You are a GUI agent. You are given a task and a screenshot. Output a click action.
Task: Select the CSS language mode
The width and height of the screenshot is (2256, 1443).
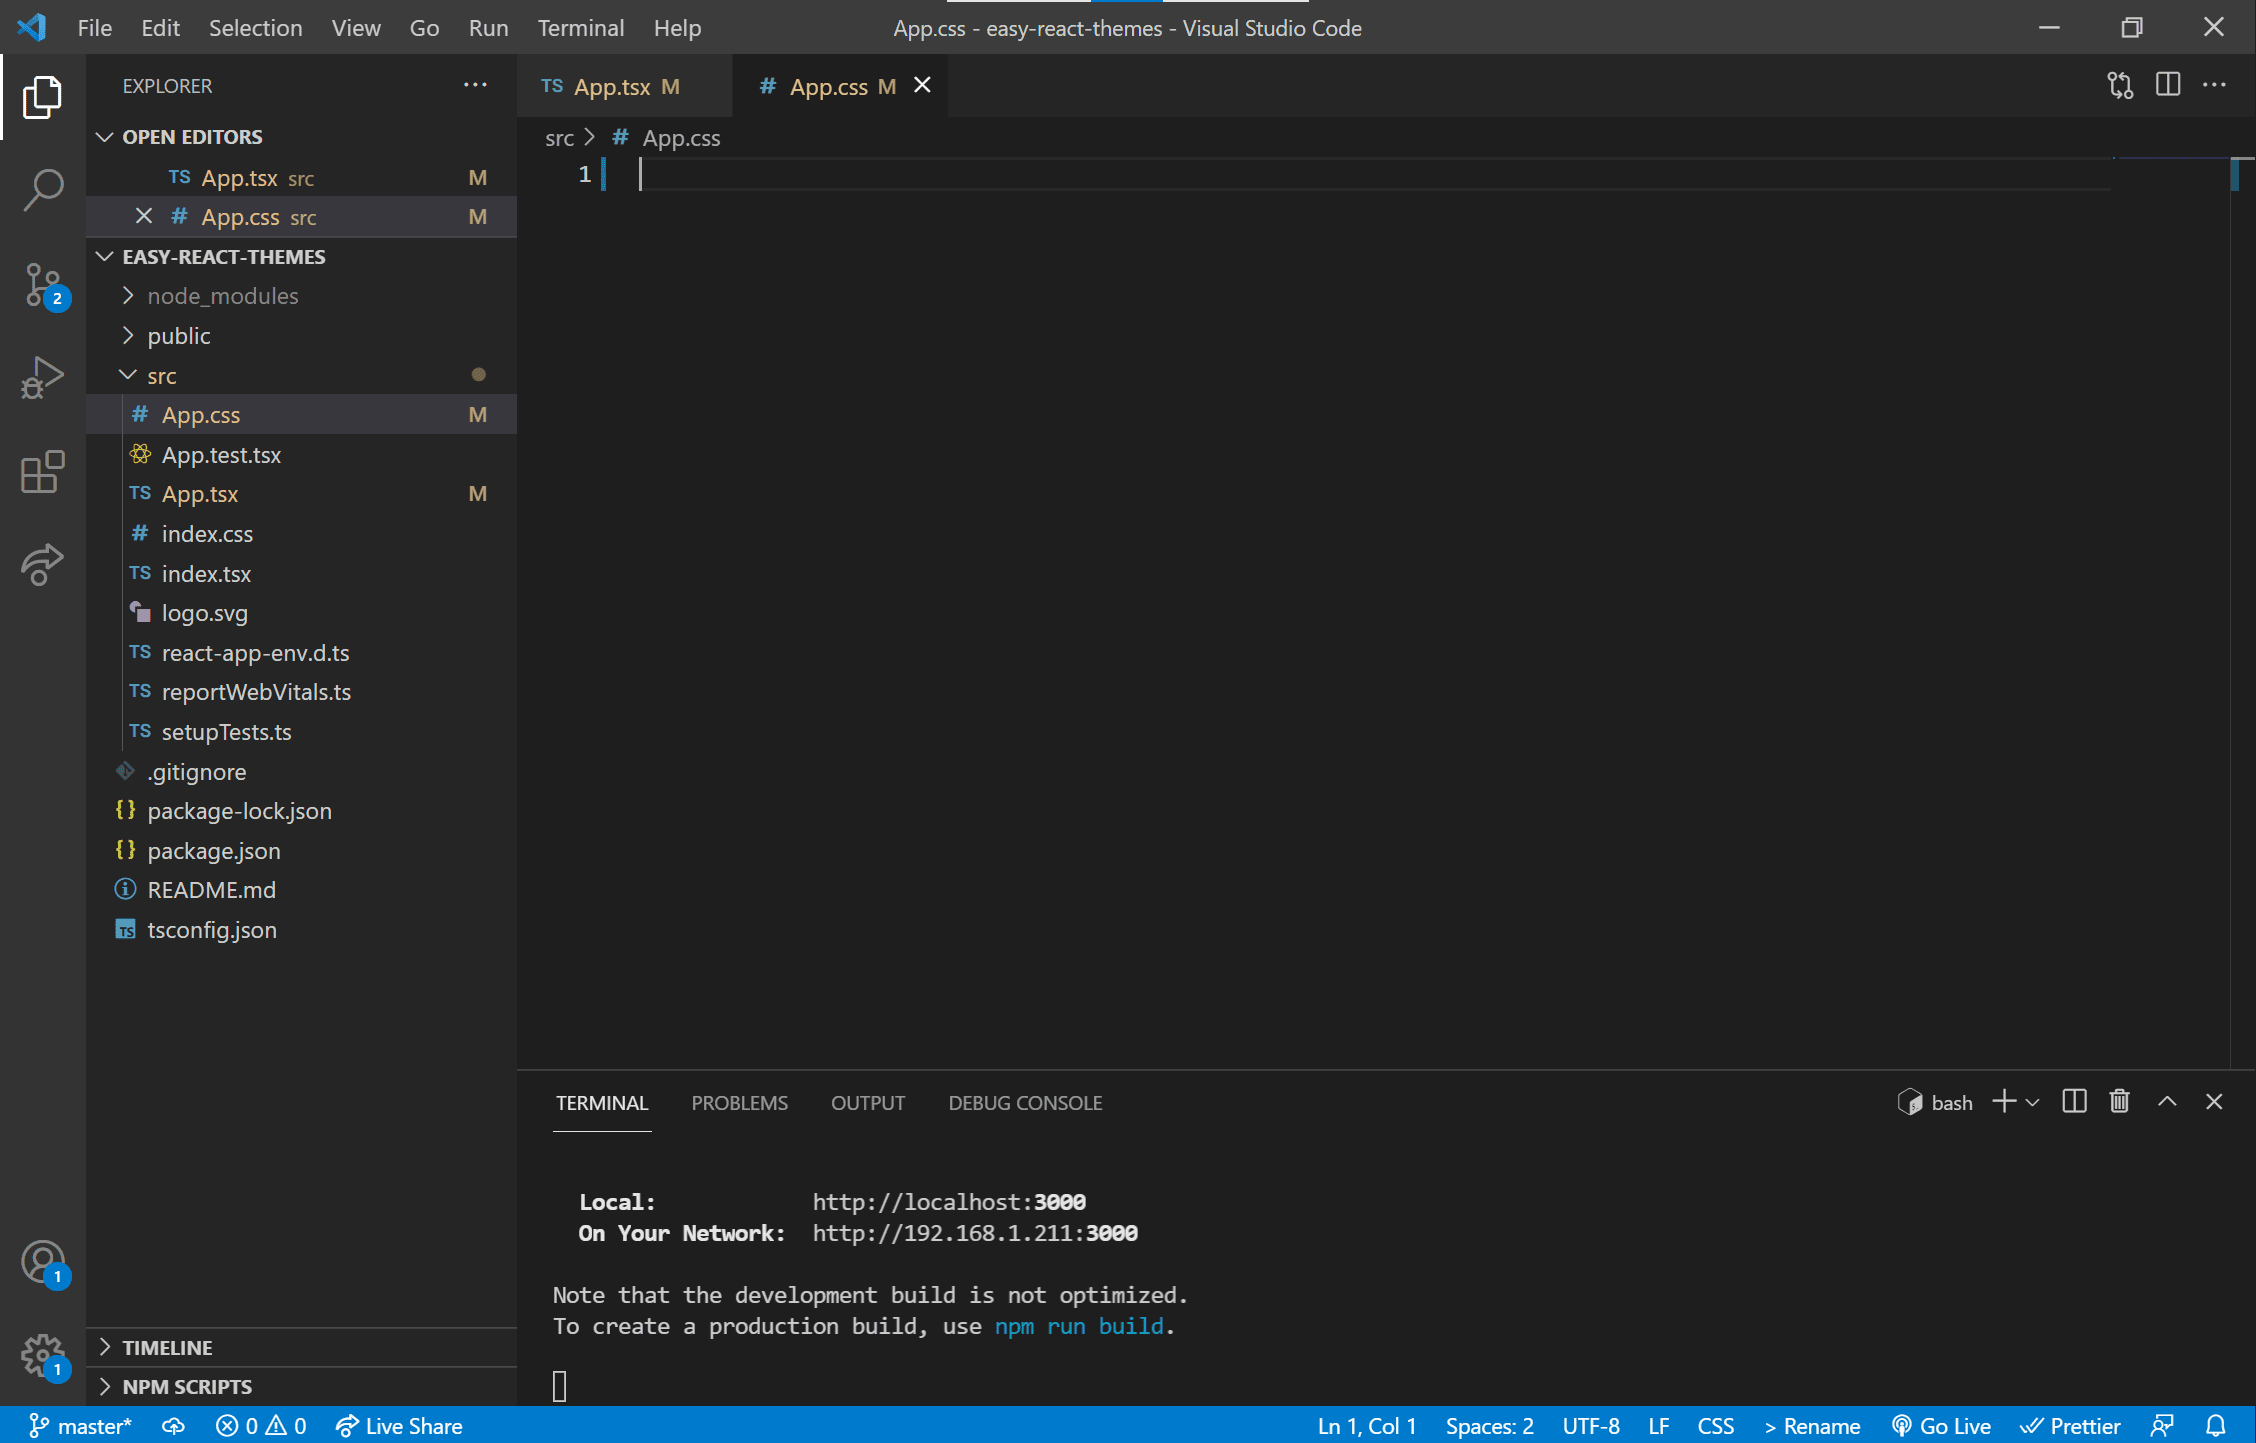click(x=1715, y=1426)
